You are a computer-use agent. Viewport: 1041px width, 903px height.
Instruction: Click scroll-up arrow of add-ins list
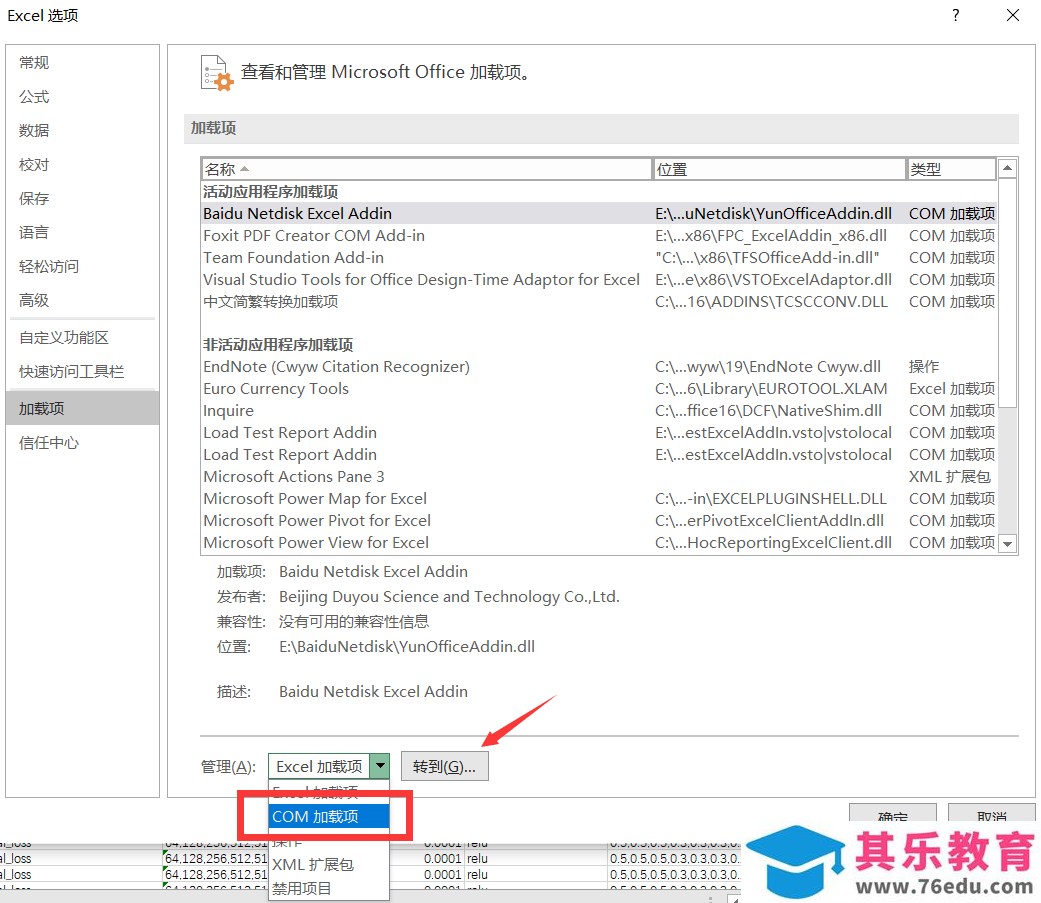[1008, 168]
